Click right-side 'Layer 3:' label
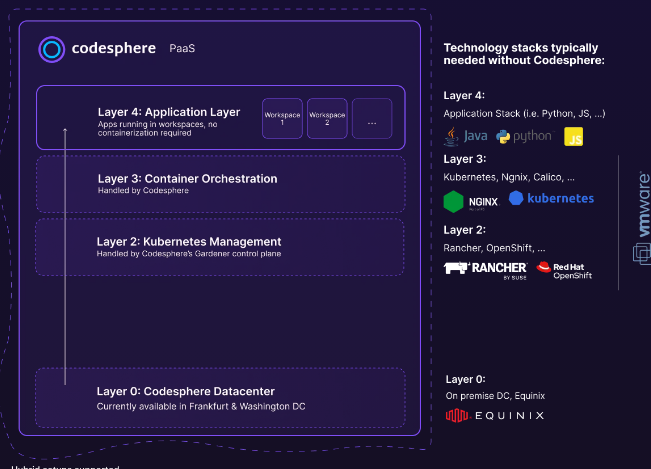Screen dimensions: 651x469 465,159
